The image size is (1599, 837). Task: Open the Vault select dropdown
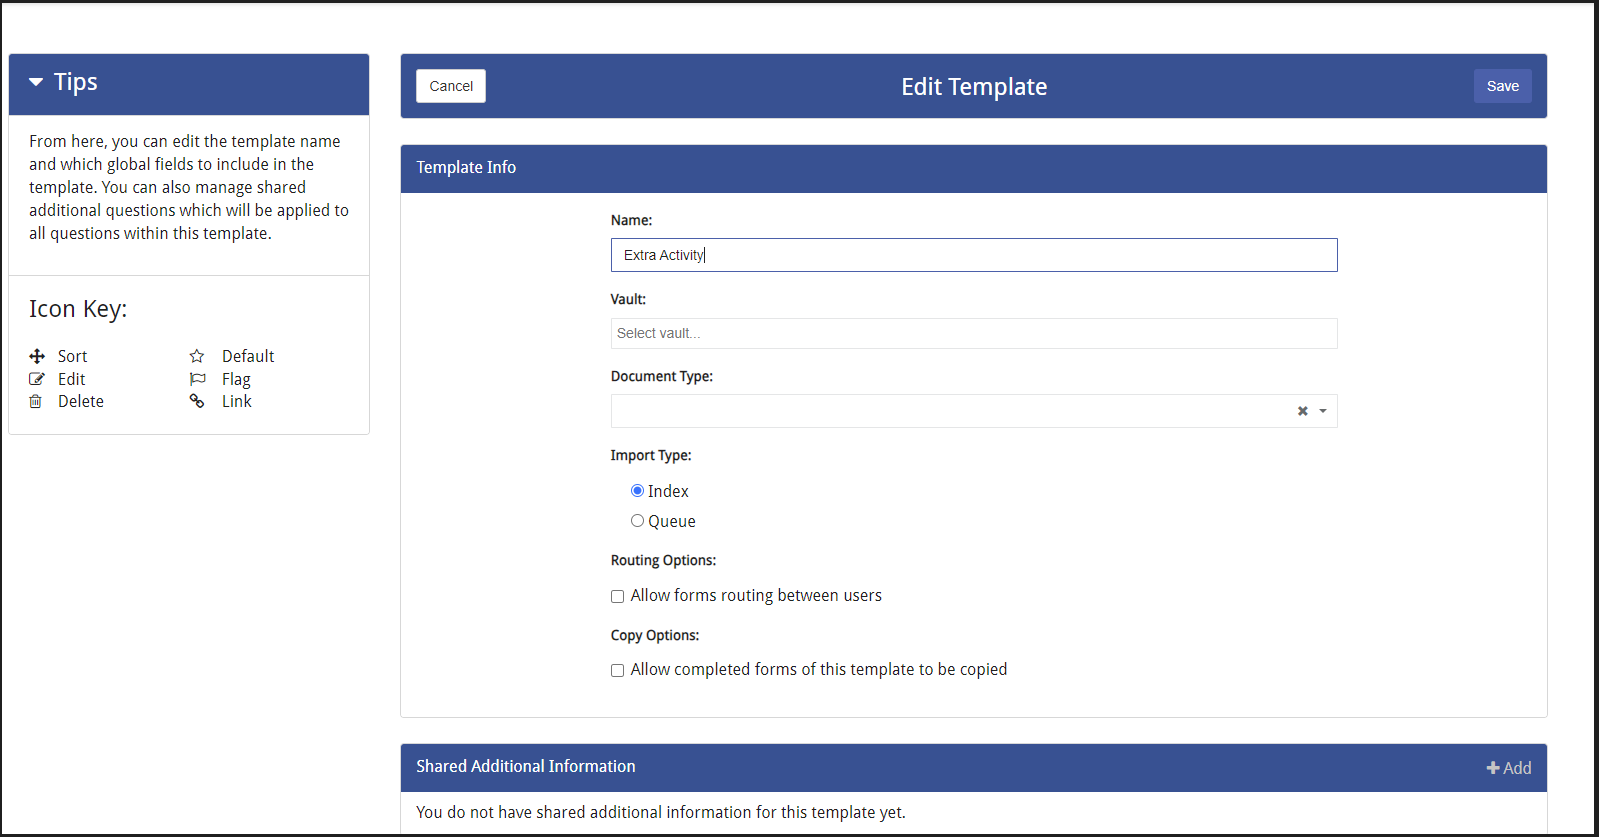(x=974, y=333)
